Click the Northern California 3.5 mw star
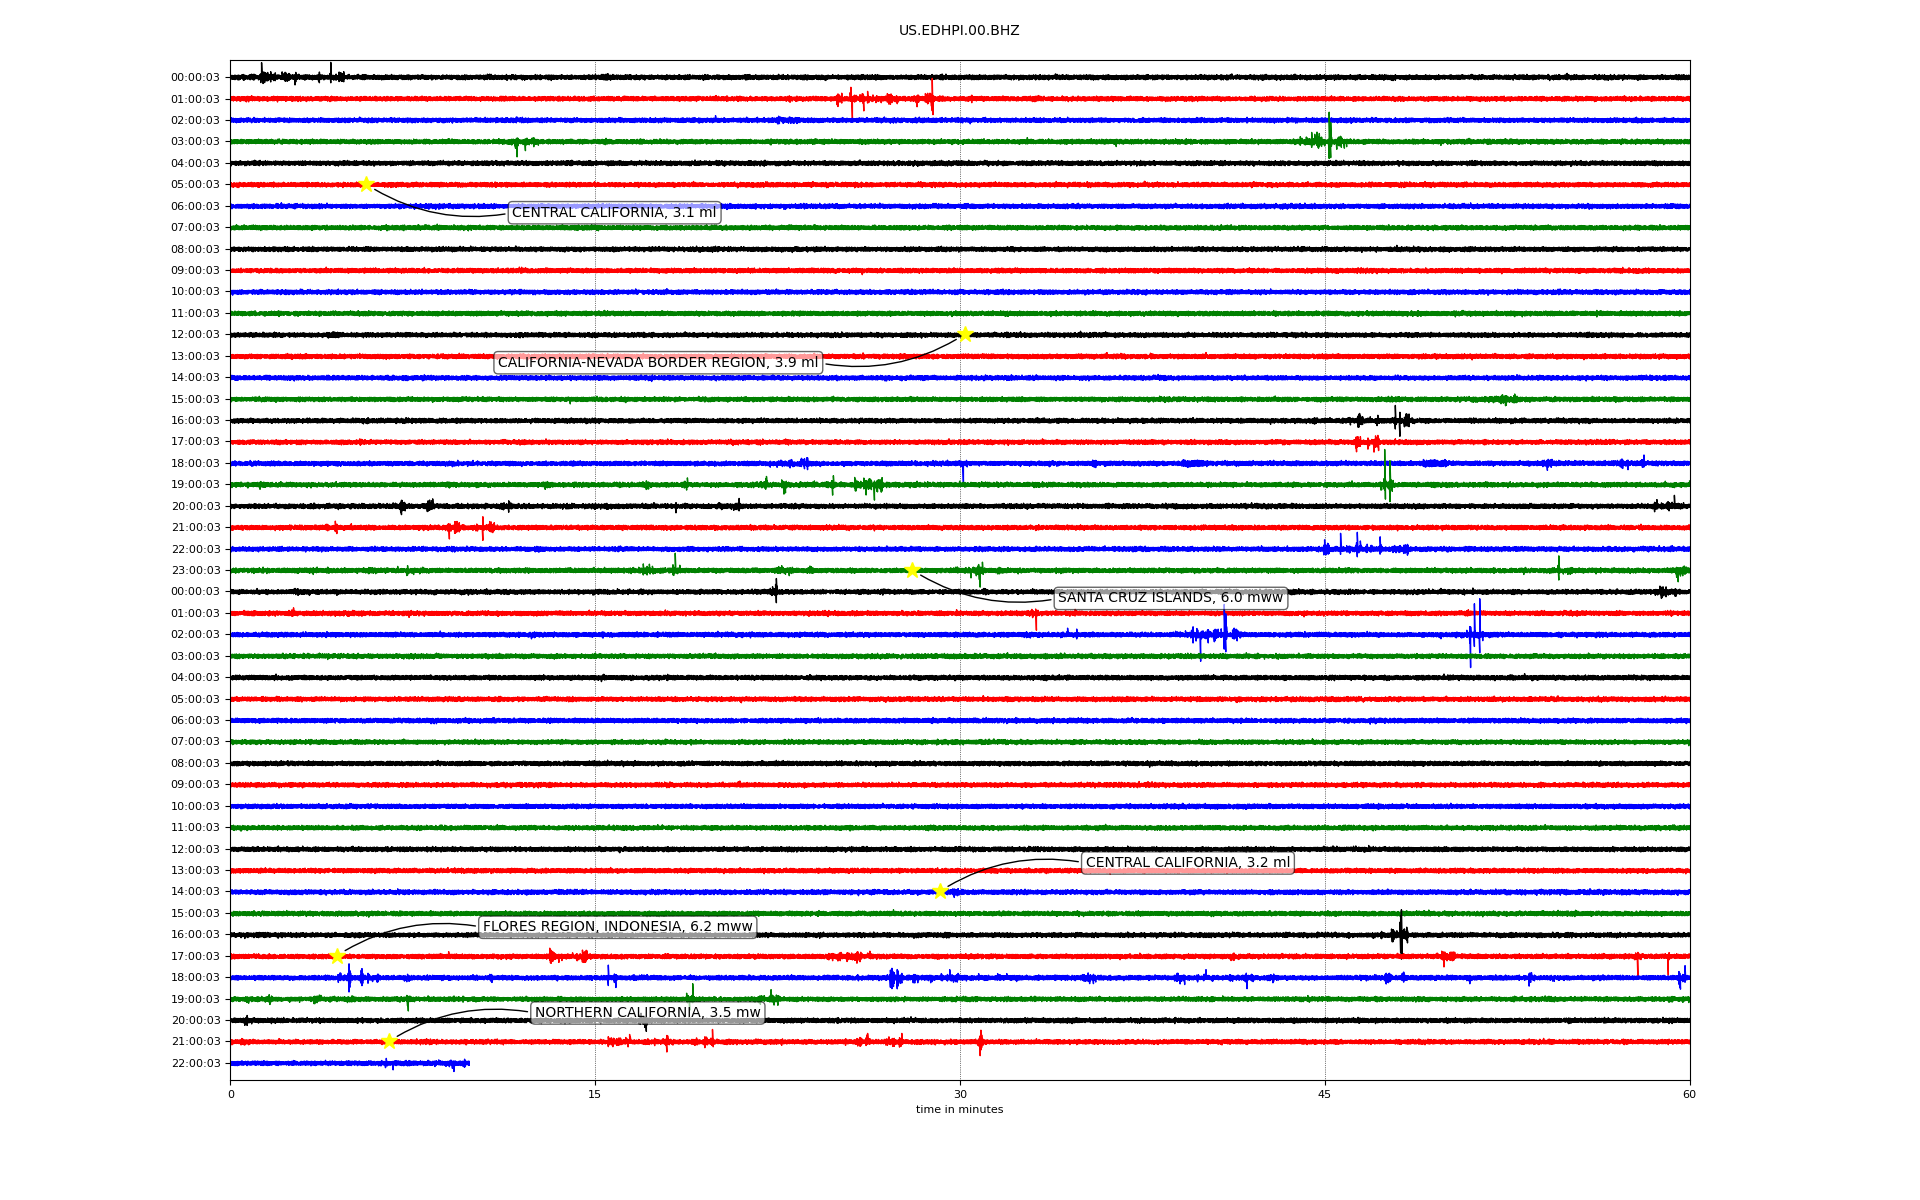This screenshot has width=1920, height=1200. tap(389, 1041)
